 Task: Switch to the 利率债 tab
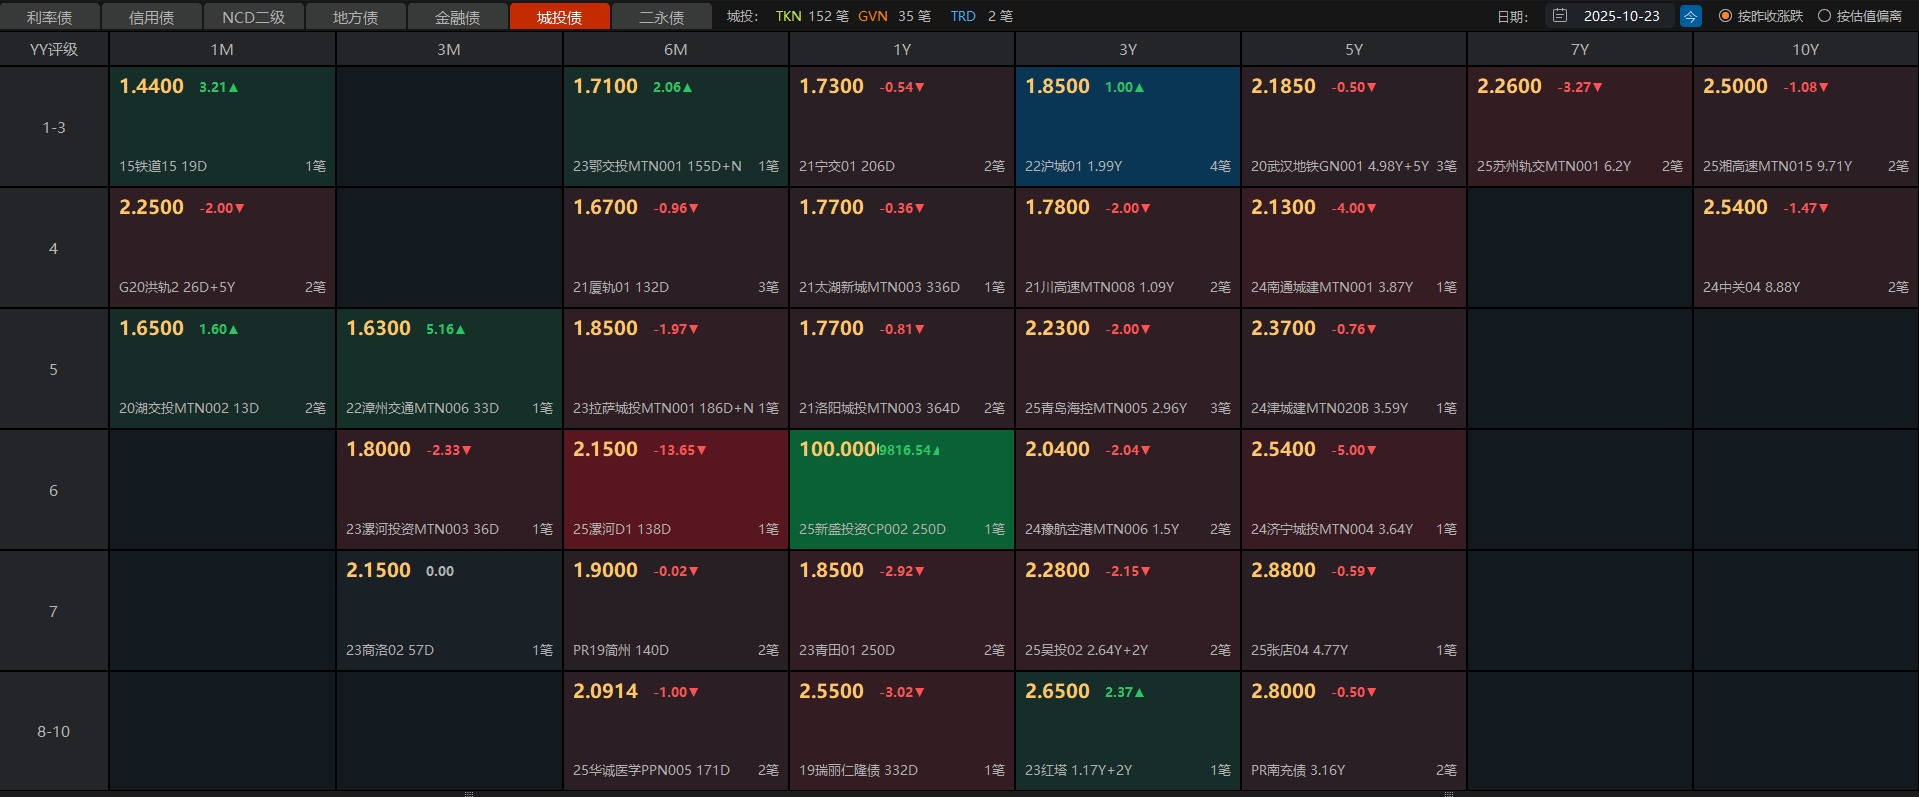[x=50, y=17]
